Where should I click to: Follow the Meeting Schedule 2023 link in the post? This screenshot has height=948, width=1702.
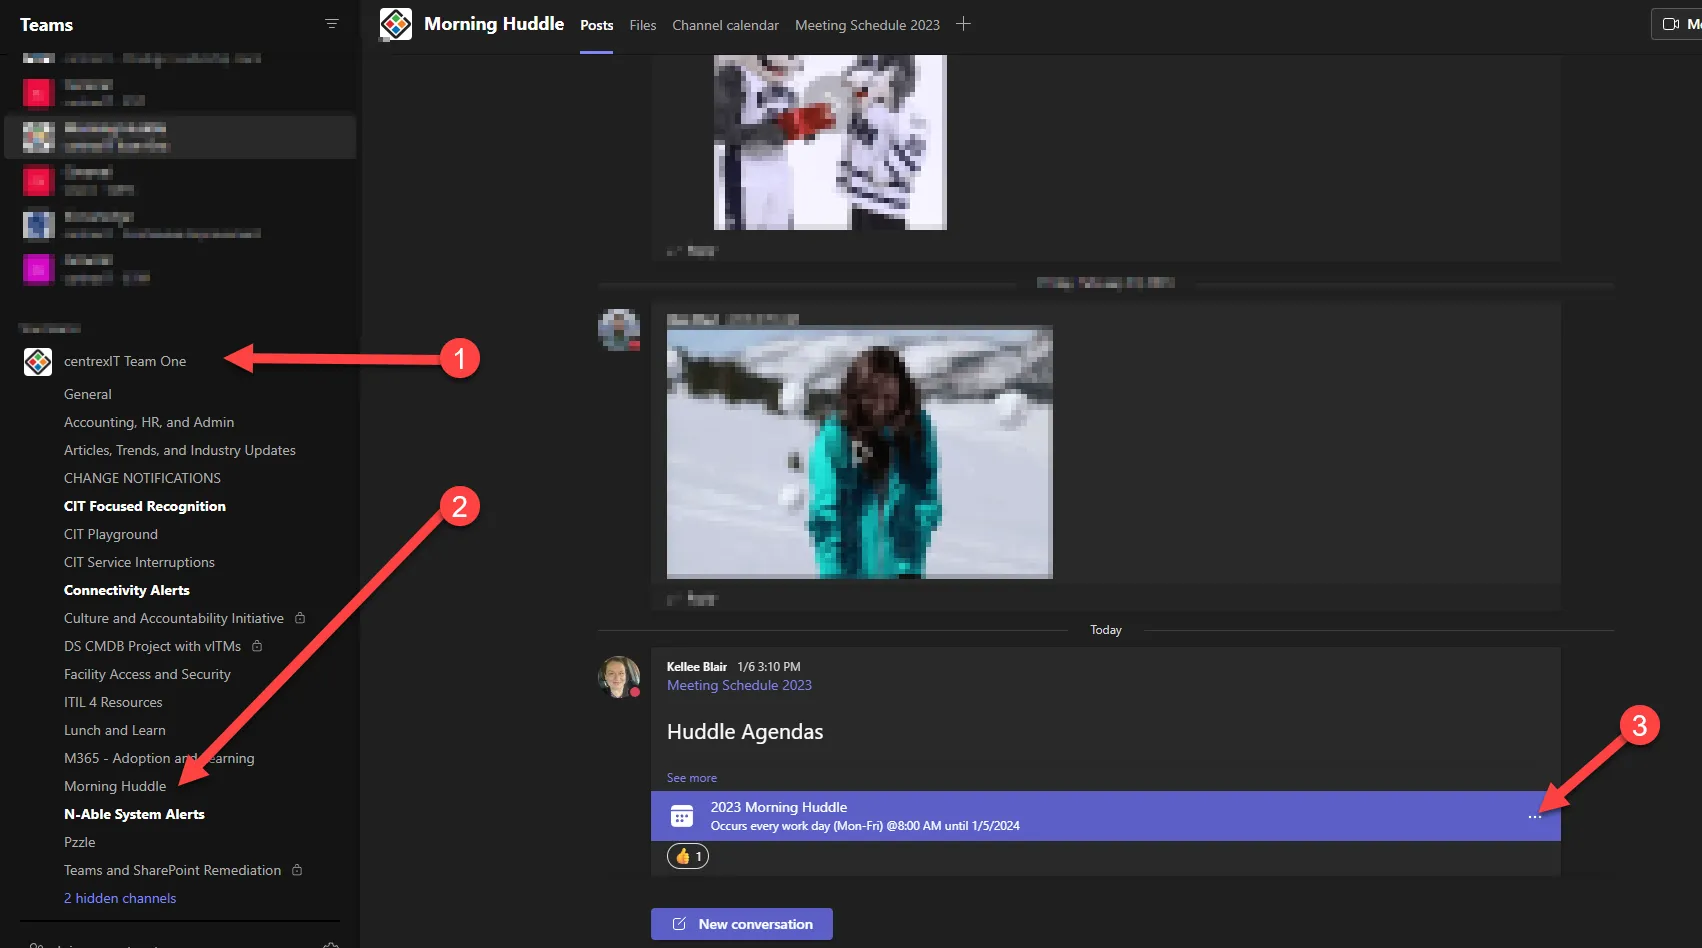[739, 685]
